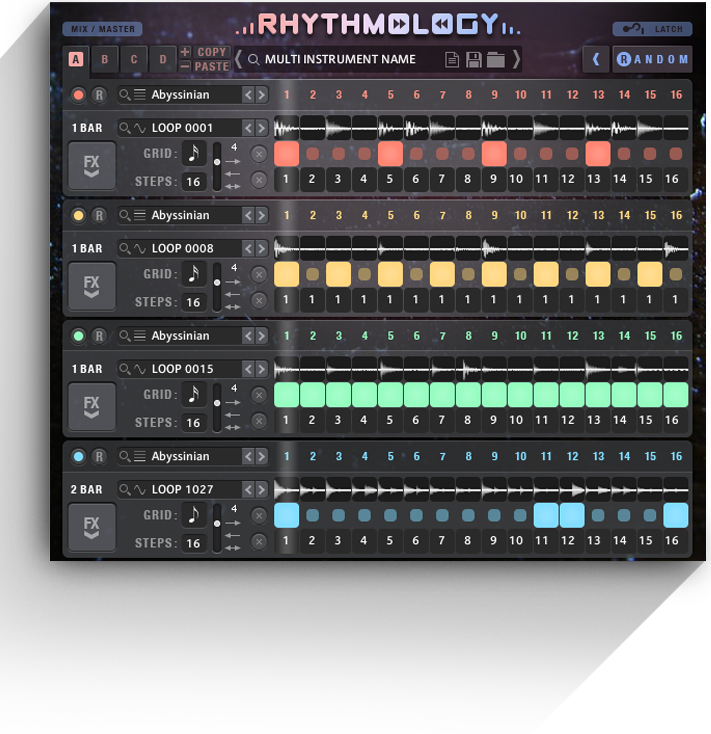Viewport: 711px width, 734px height.
Task: Expand the FX panel for LOOP 1027
Action: pyautogui.click(x=92, y=527)
